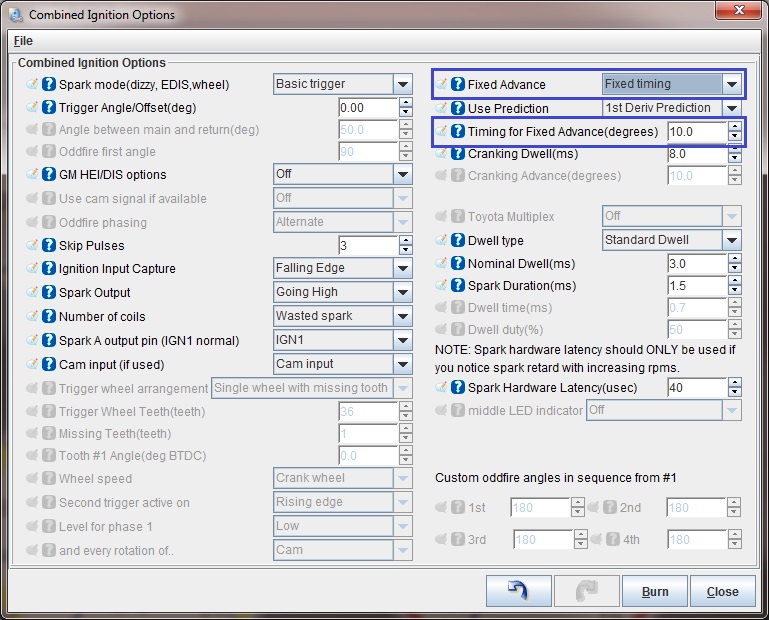Raise Timing for Fixed Advance stepper up
The height and width of the screenshot is (620, 769).
pyautogui.click(x=734, y=127)
